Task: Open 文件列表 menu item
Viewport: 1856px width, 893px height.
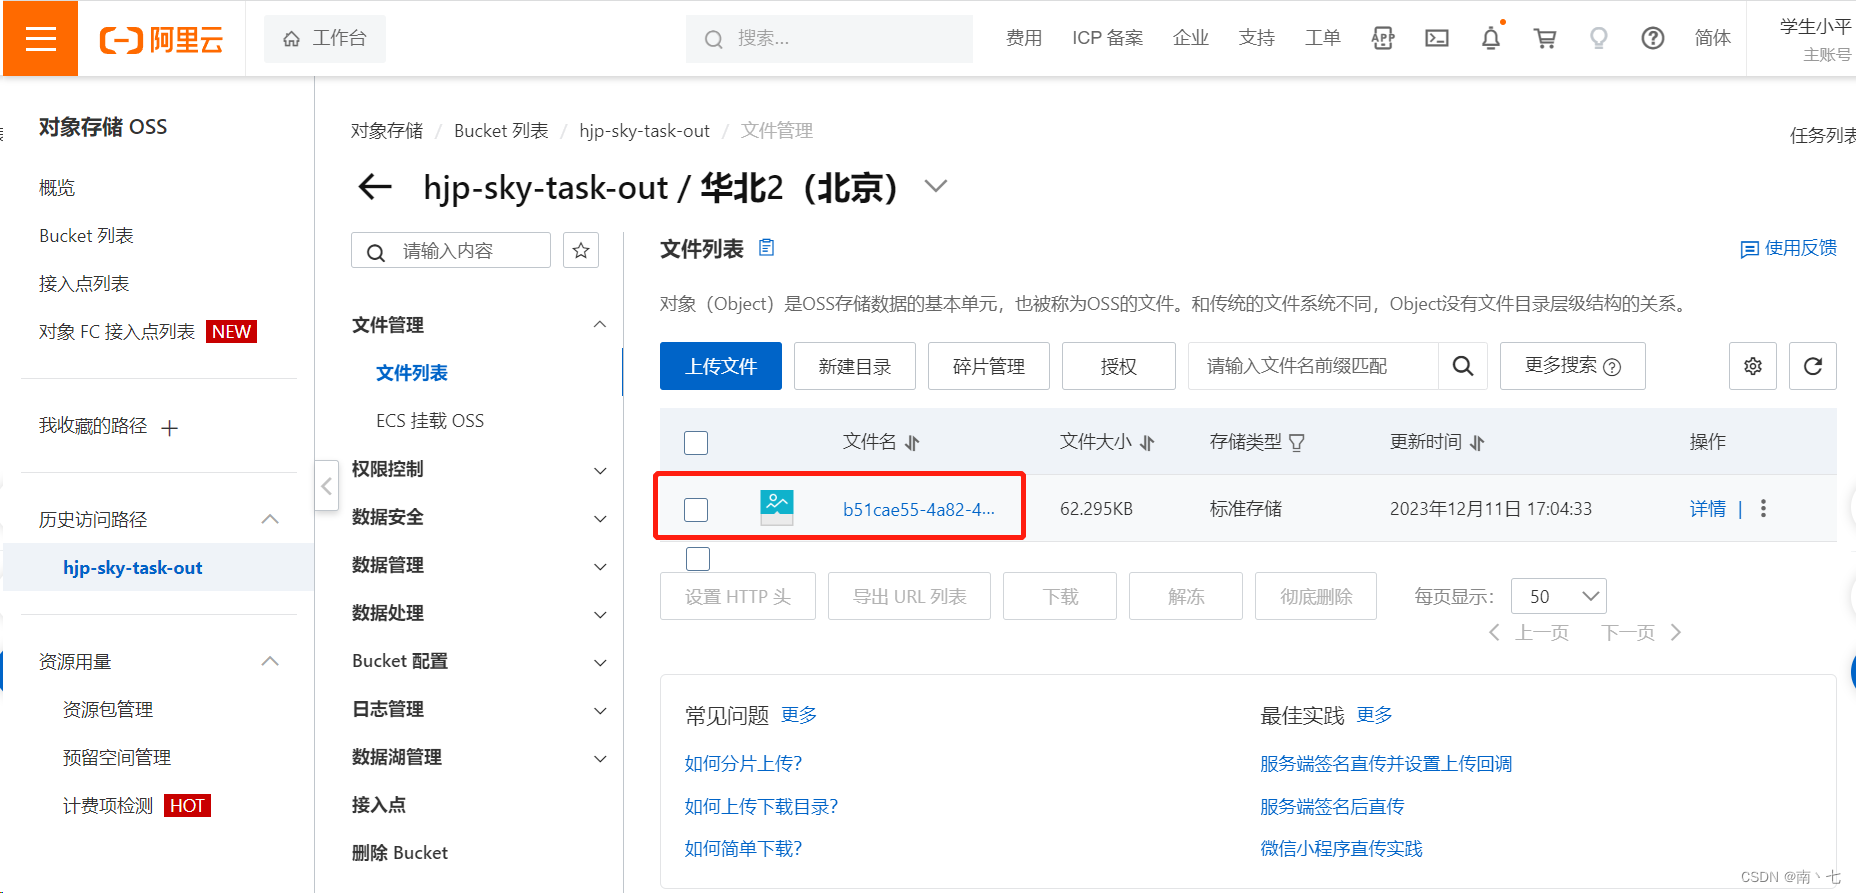Action: coord(412,372)
